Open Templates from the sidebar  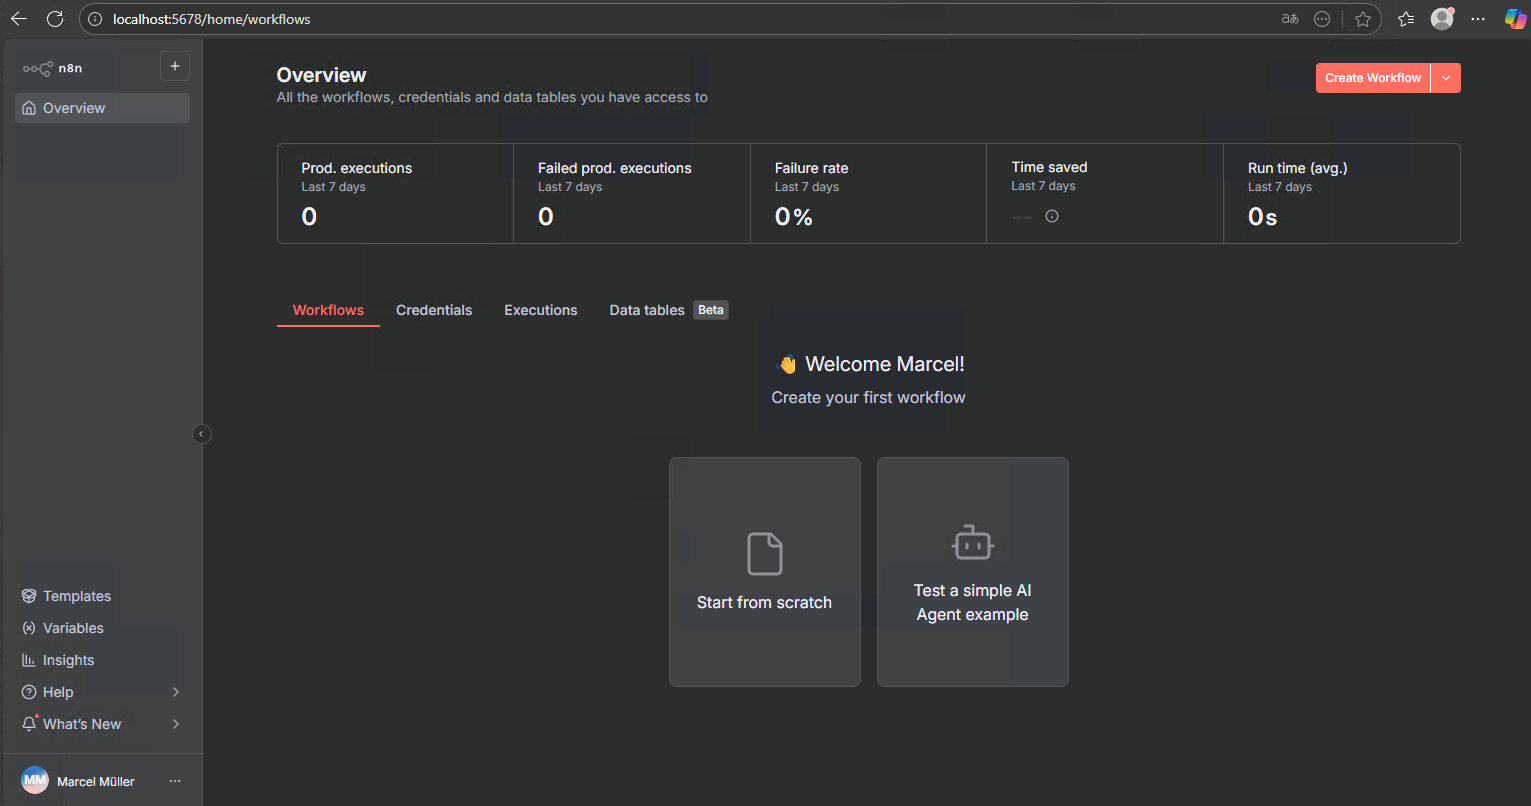(x=76, y=596)
